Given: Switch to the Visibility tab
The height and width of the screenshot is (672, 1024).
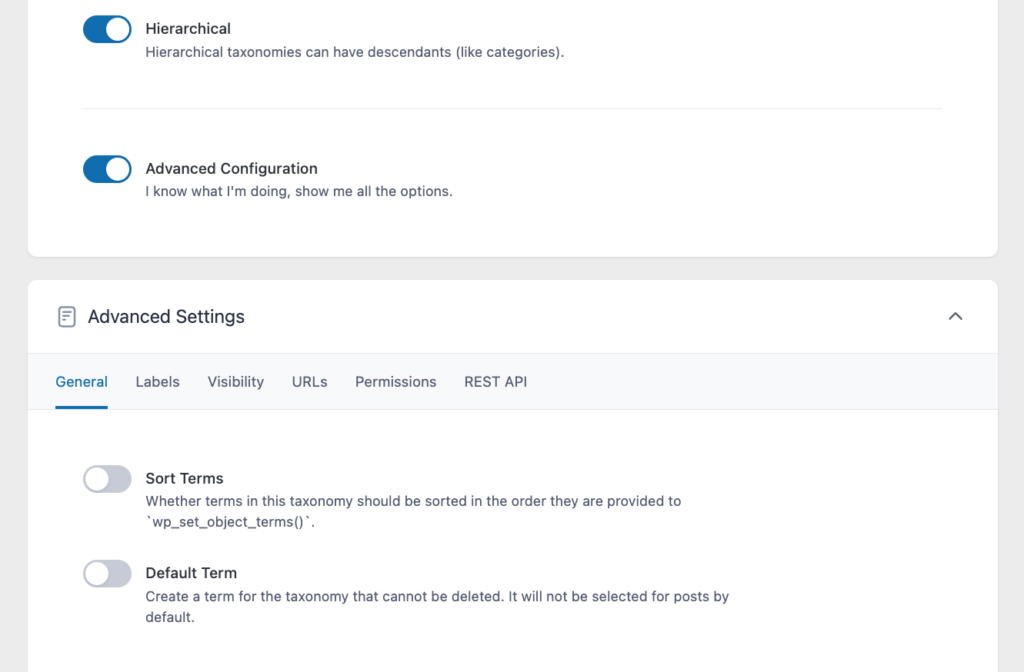Looking at the screenshot, I should click(236, 382).
